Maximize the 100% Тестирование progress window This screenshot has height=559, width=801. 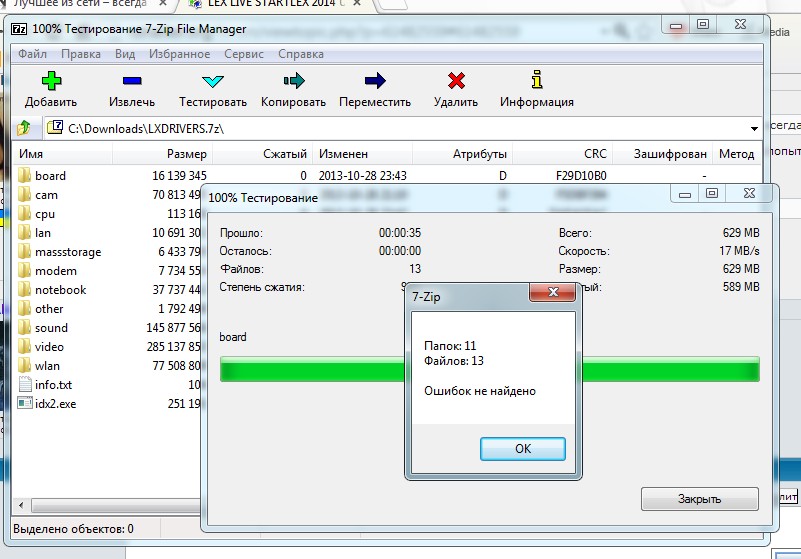tap(712, 193)
